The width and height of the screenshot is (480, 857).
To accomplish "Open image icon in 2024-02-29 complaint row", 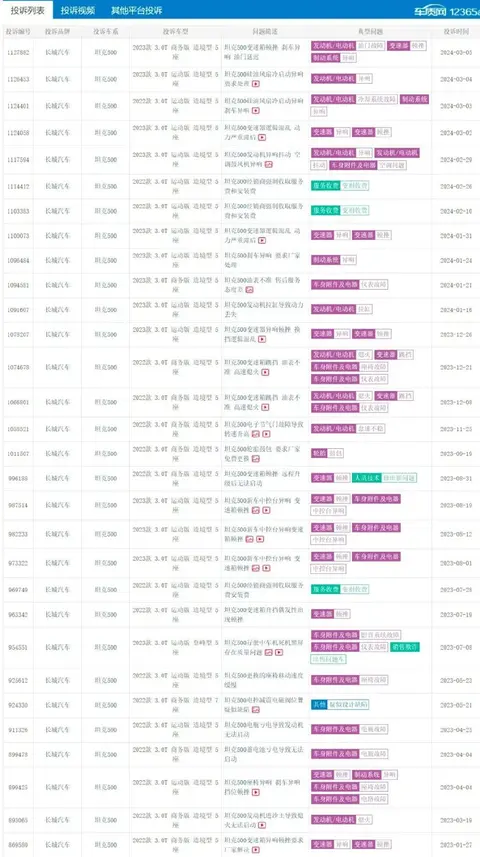I will [268, 164].
